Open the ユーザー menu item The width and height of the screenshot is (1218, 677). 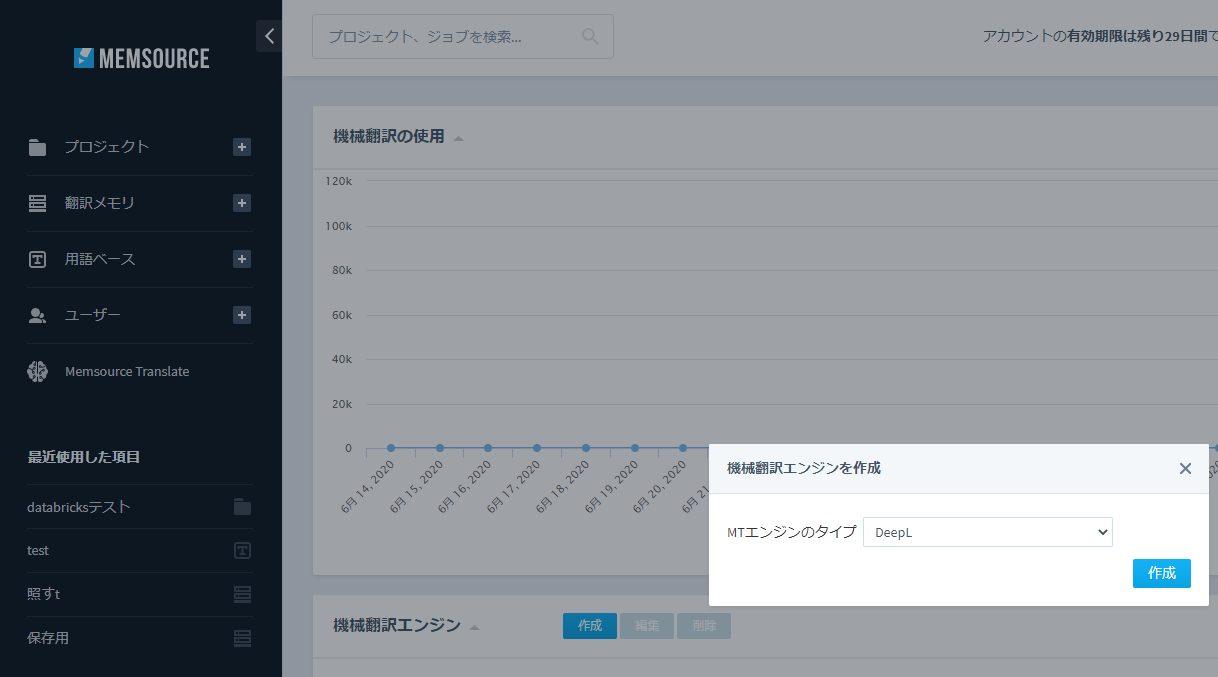[93, 315]
